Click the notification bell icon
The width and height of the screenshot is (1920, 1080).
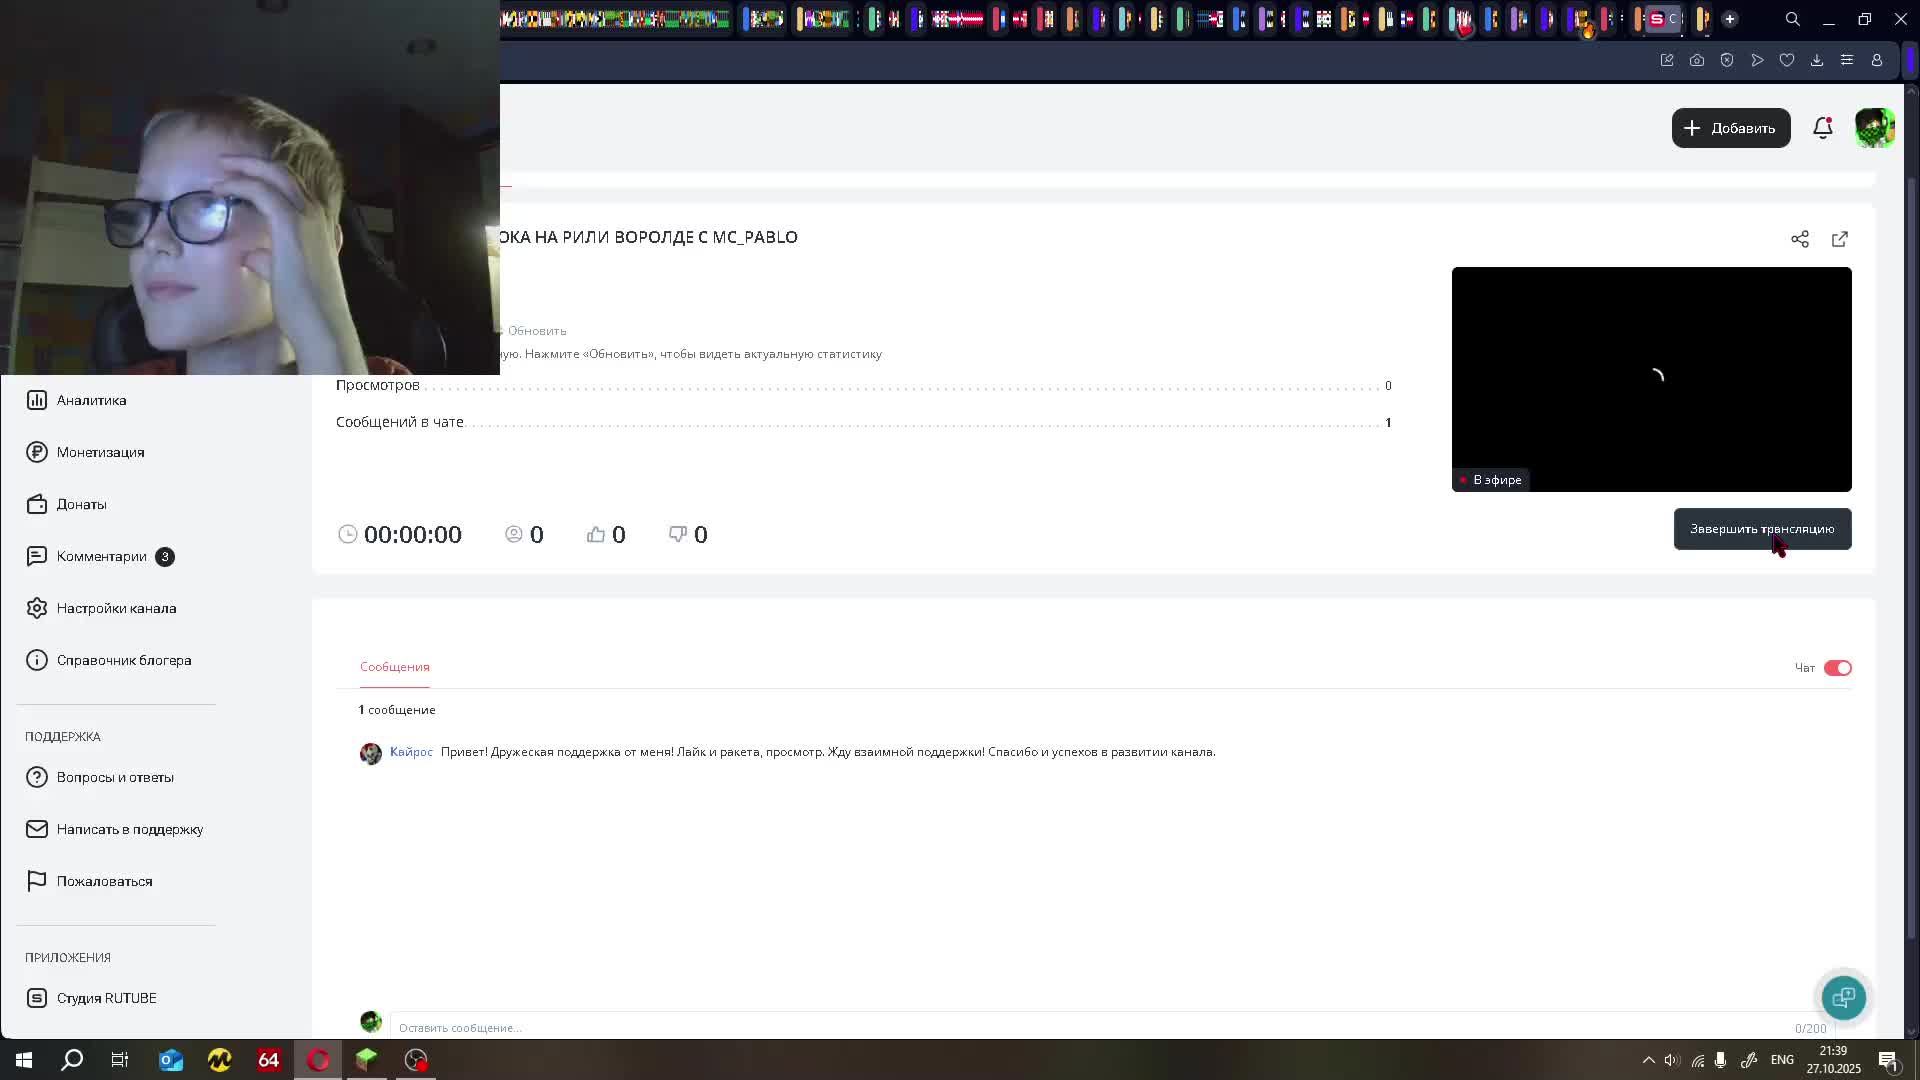pos(1822,128)
